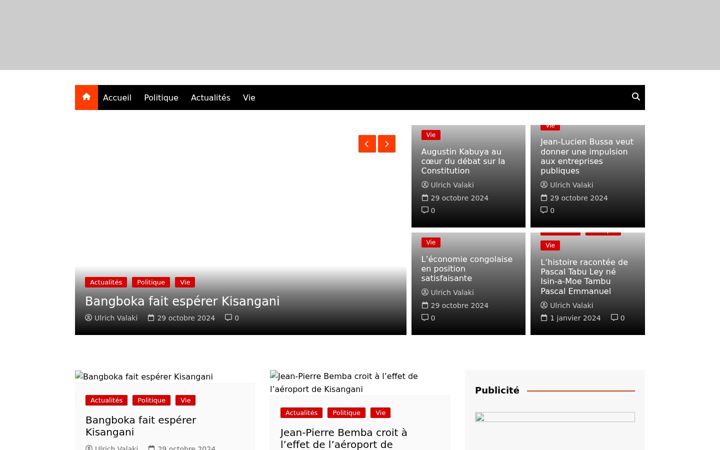Click date 1 janvier 2024 on Tabu Ley card
The image size is (720, 450).
tap(570, 318)
